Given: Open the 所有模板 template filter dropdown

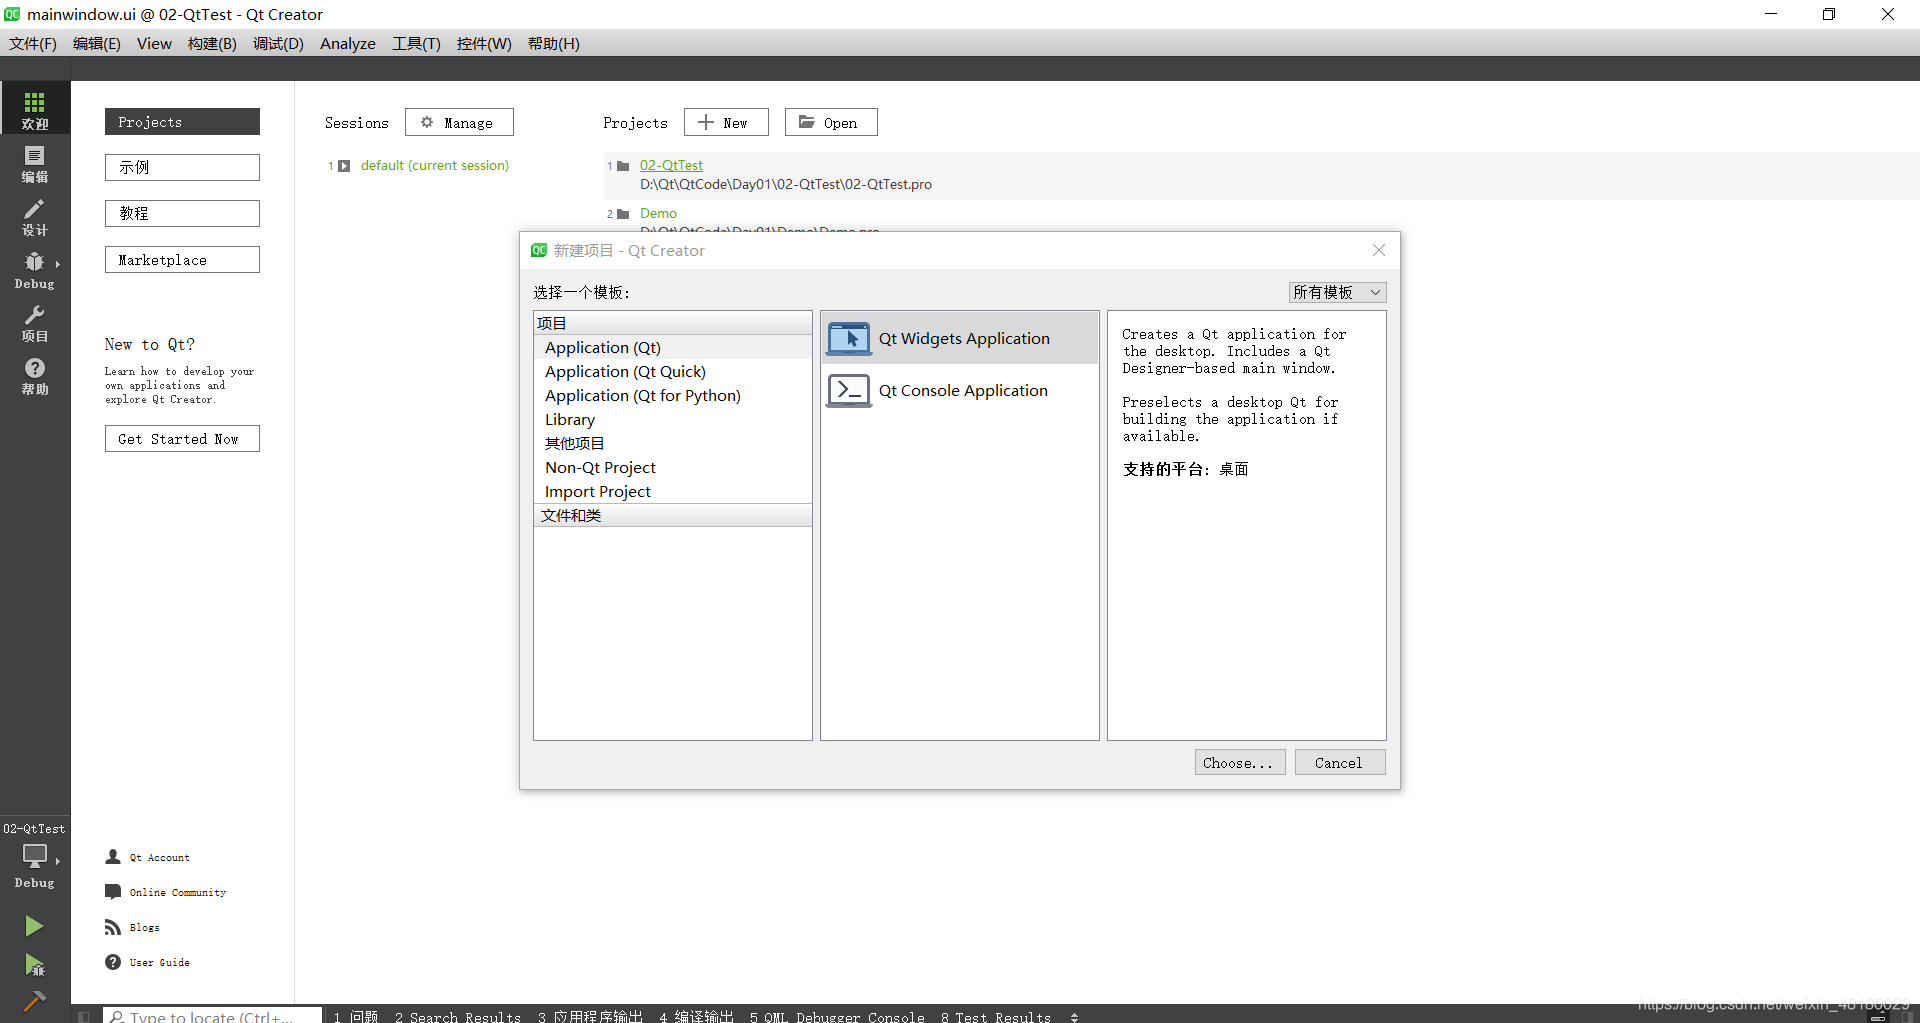Looking at the screenshot, I should 1337,292.
